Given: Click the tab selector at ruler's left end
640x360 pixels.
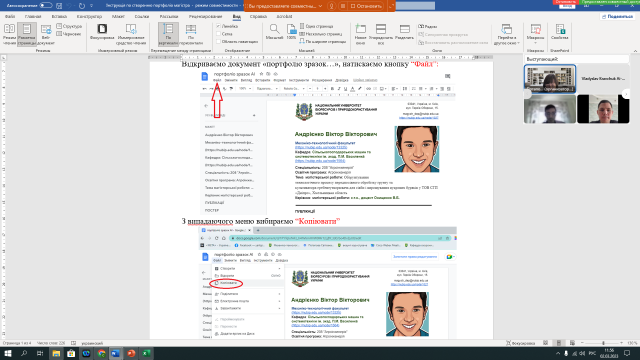Looking at the screenshot, I should pyautogui.click(x=4, y=58).
